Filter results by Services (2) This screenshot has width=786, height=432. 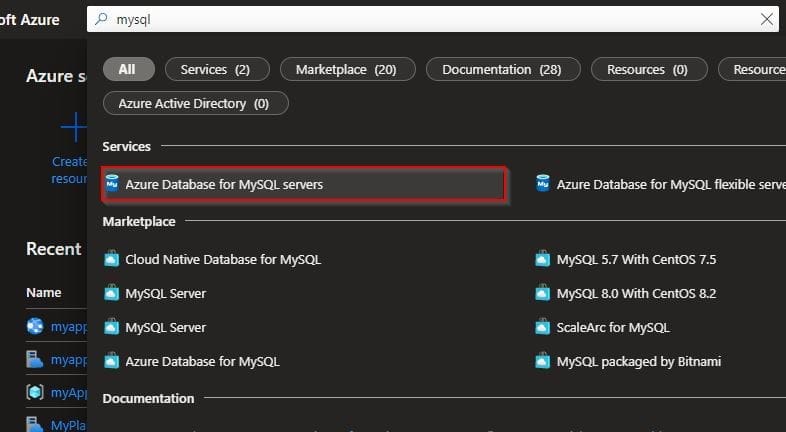[215, 69]
